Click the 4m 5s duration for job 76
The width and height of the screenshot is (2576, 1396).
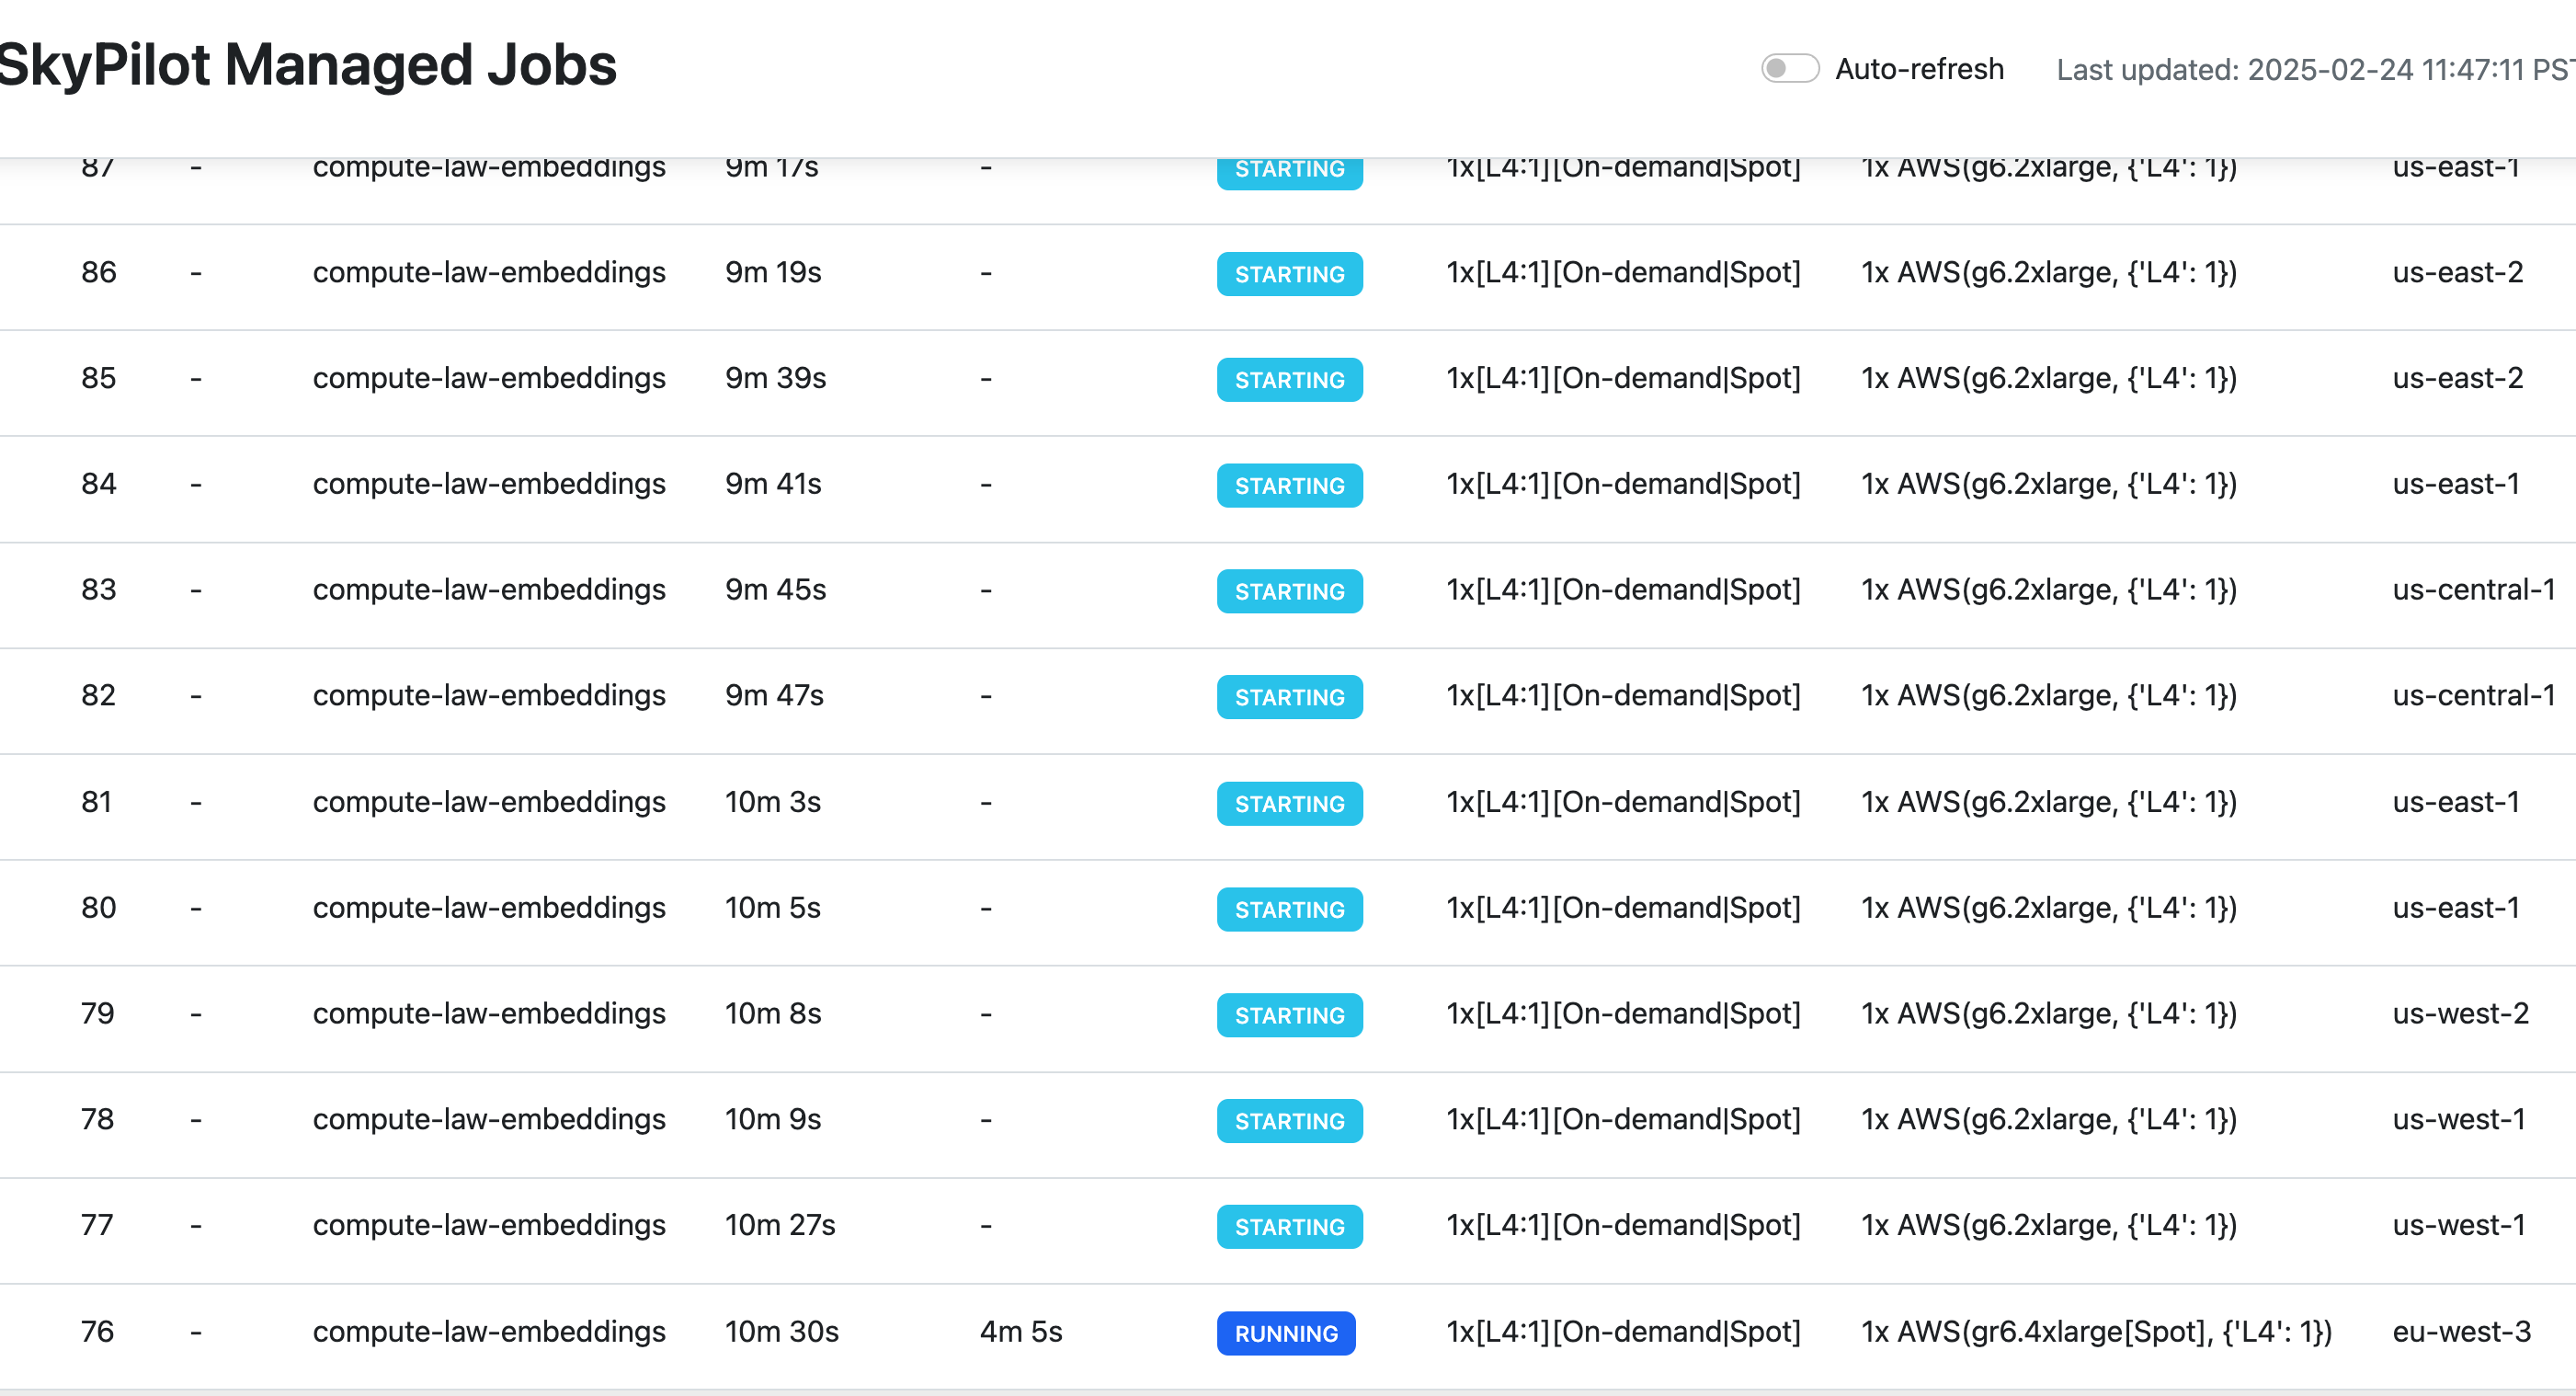click(x=1020, y=1331)
